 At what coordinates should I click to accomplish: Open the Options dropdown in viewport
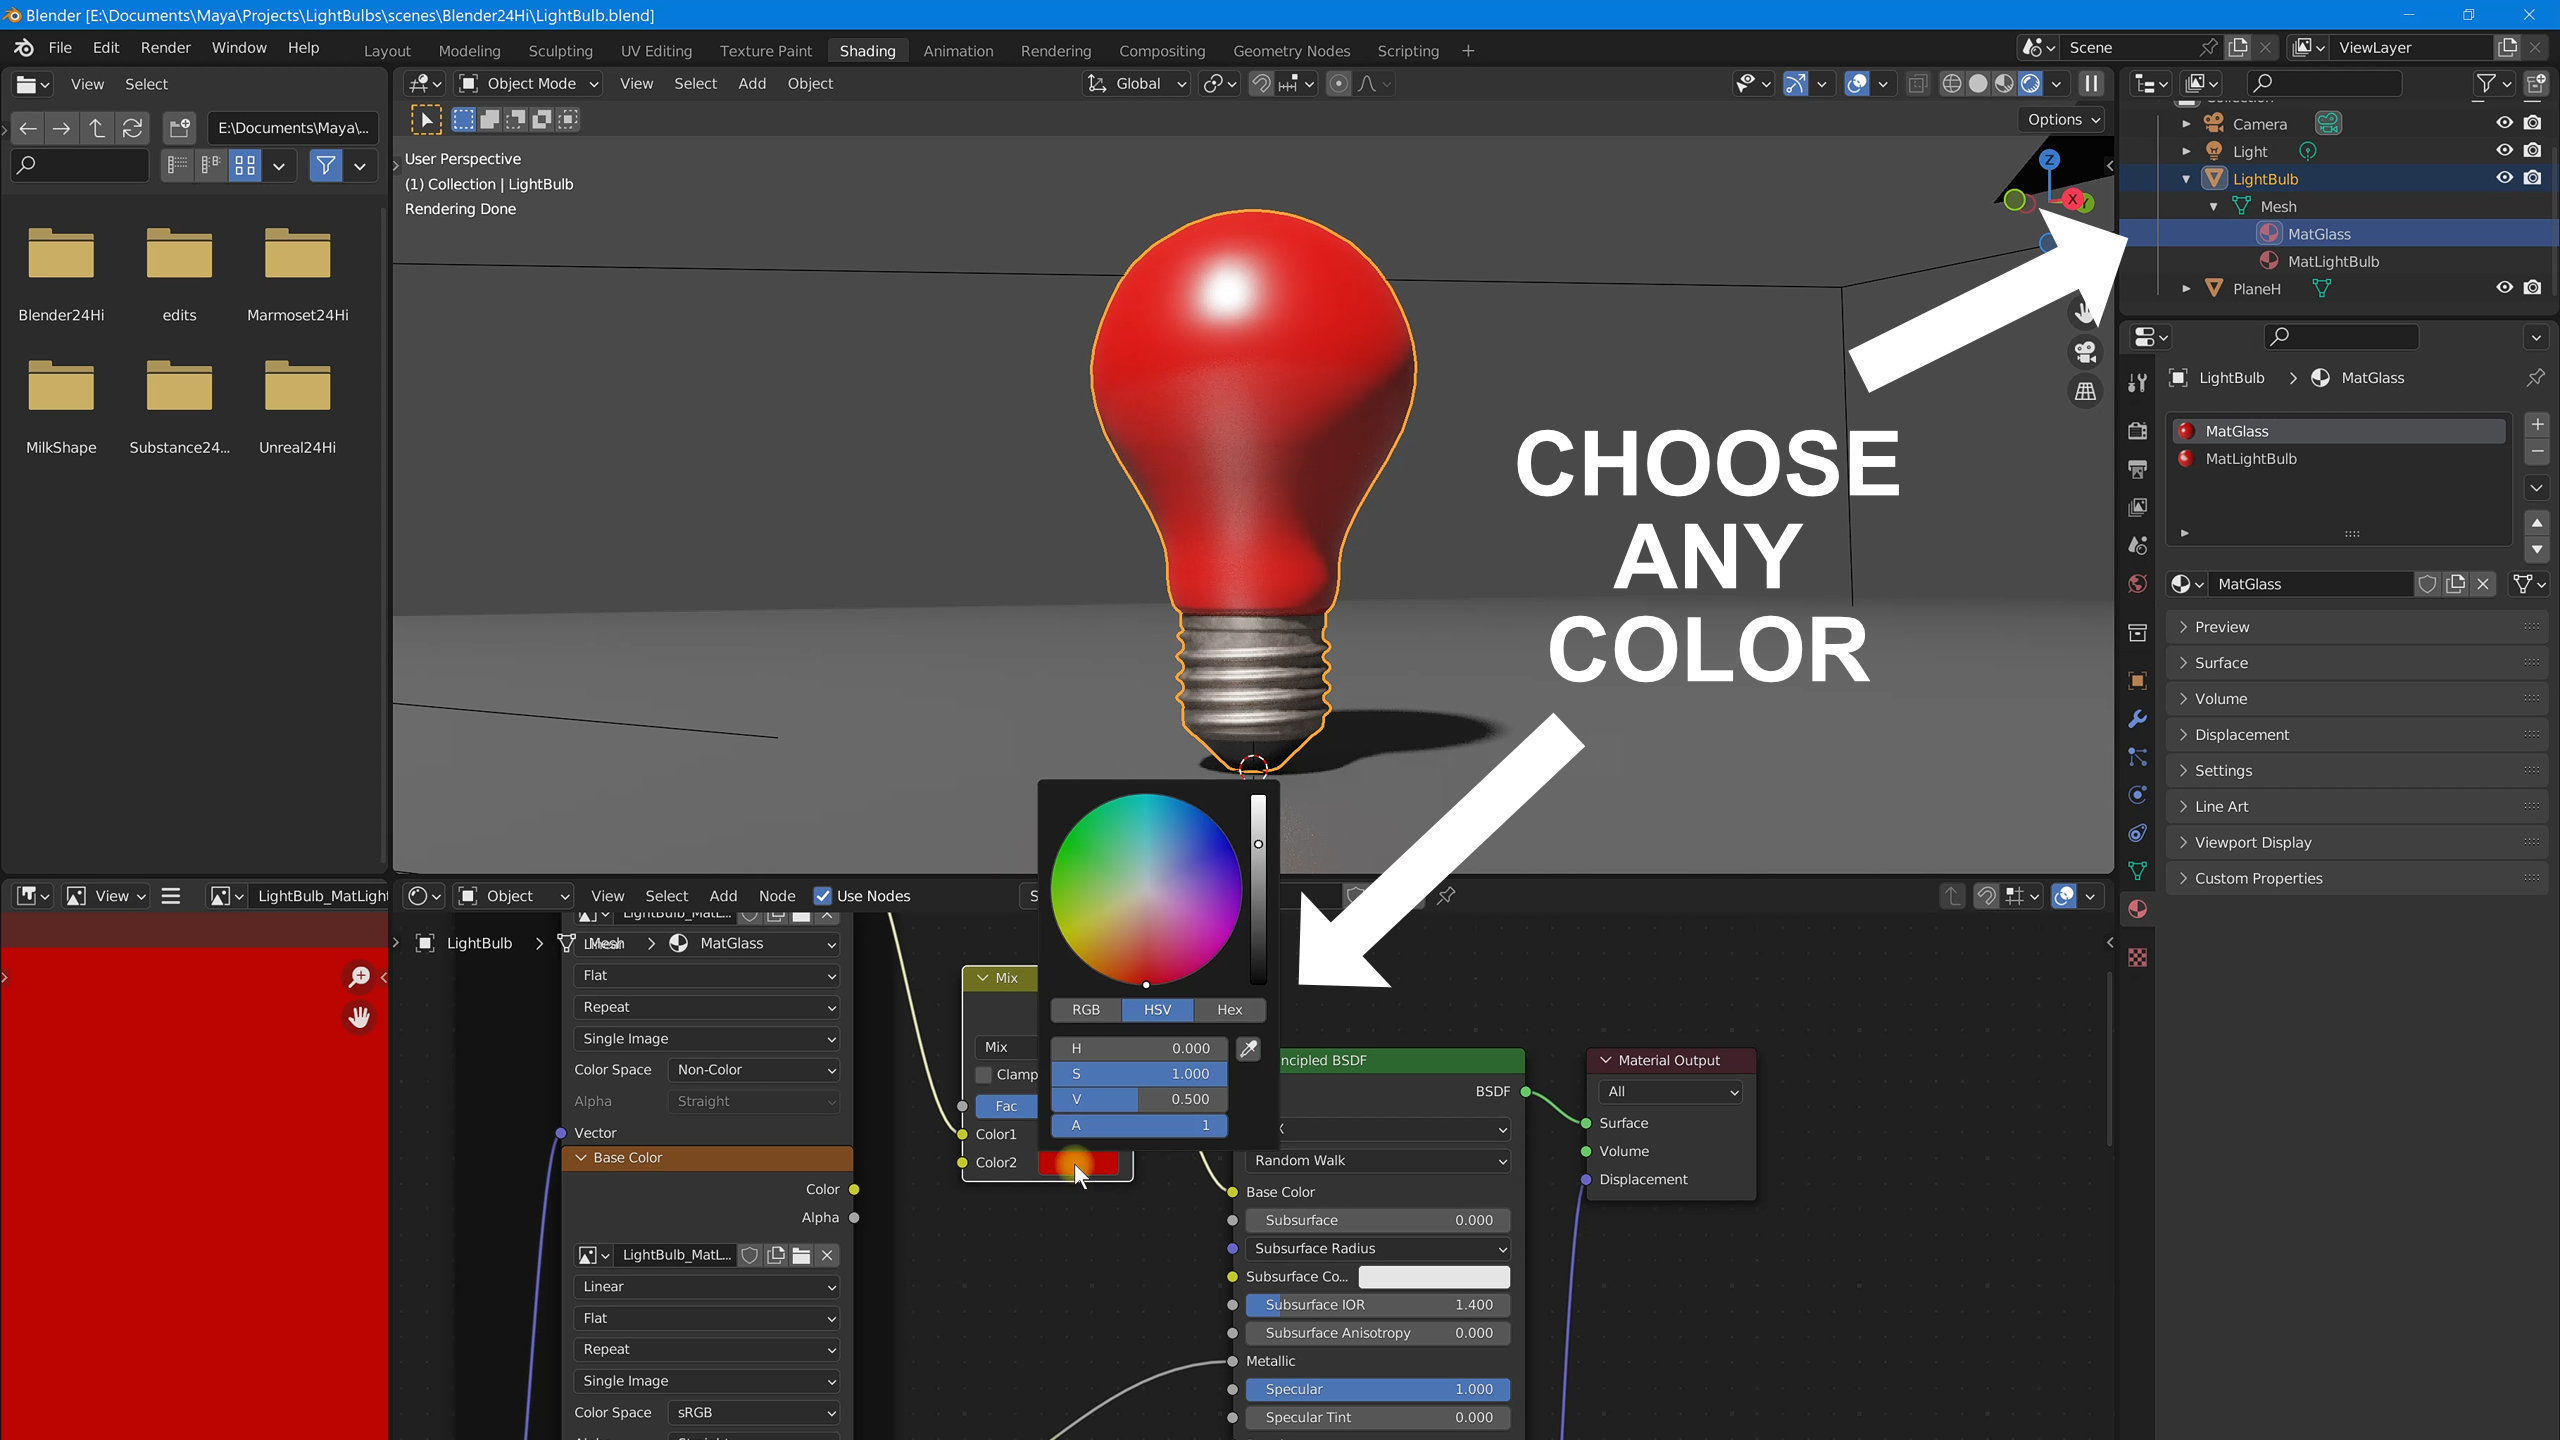[x=2065, y=120]
